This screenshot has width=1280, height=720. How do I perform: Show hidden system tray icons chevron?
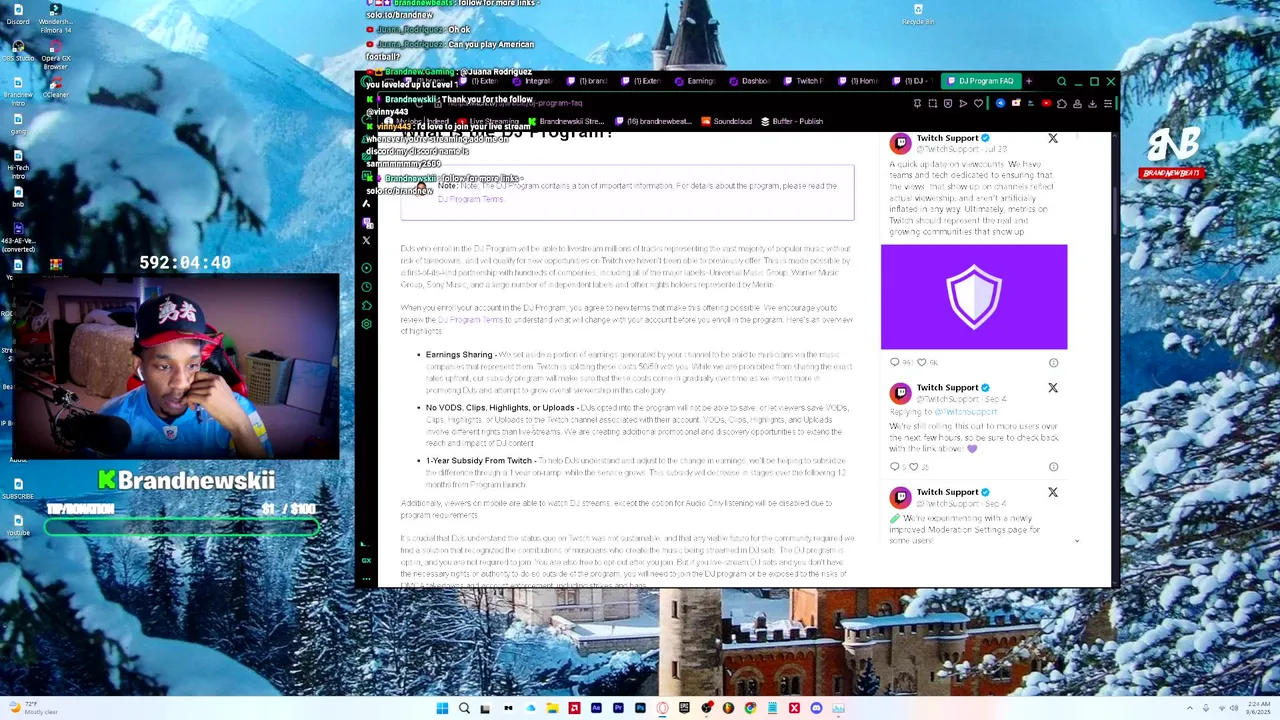coord(1189,708)
